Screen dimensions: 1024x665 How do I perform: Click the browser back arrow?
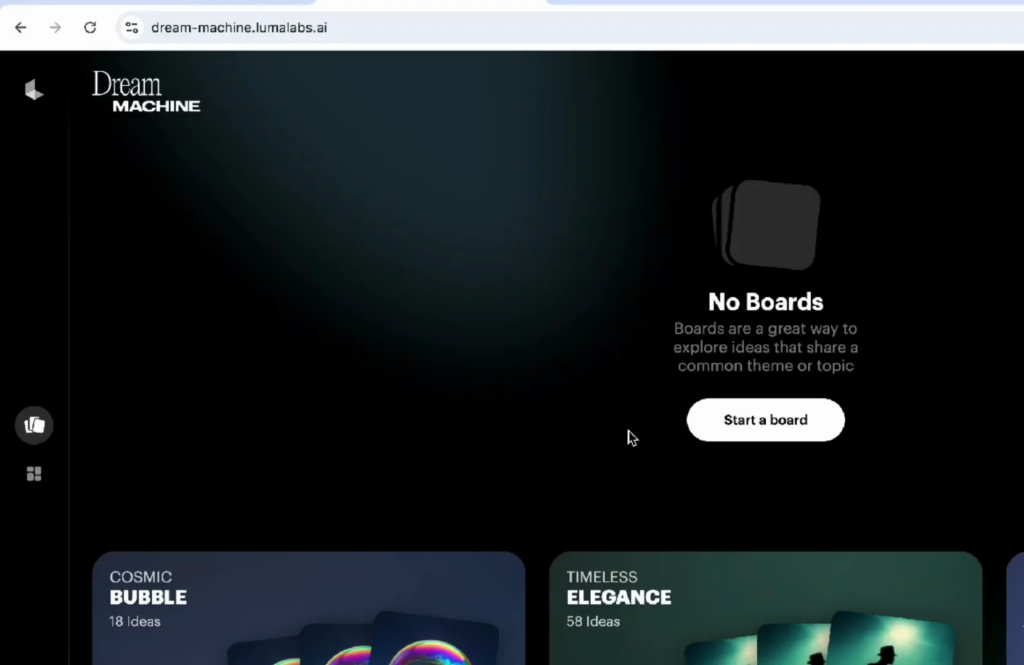[x=20, y=27]
